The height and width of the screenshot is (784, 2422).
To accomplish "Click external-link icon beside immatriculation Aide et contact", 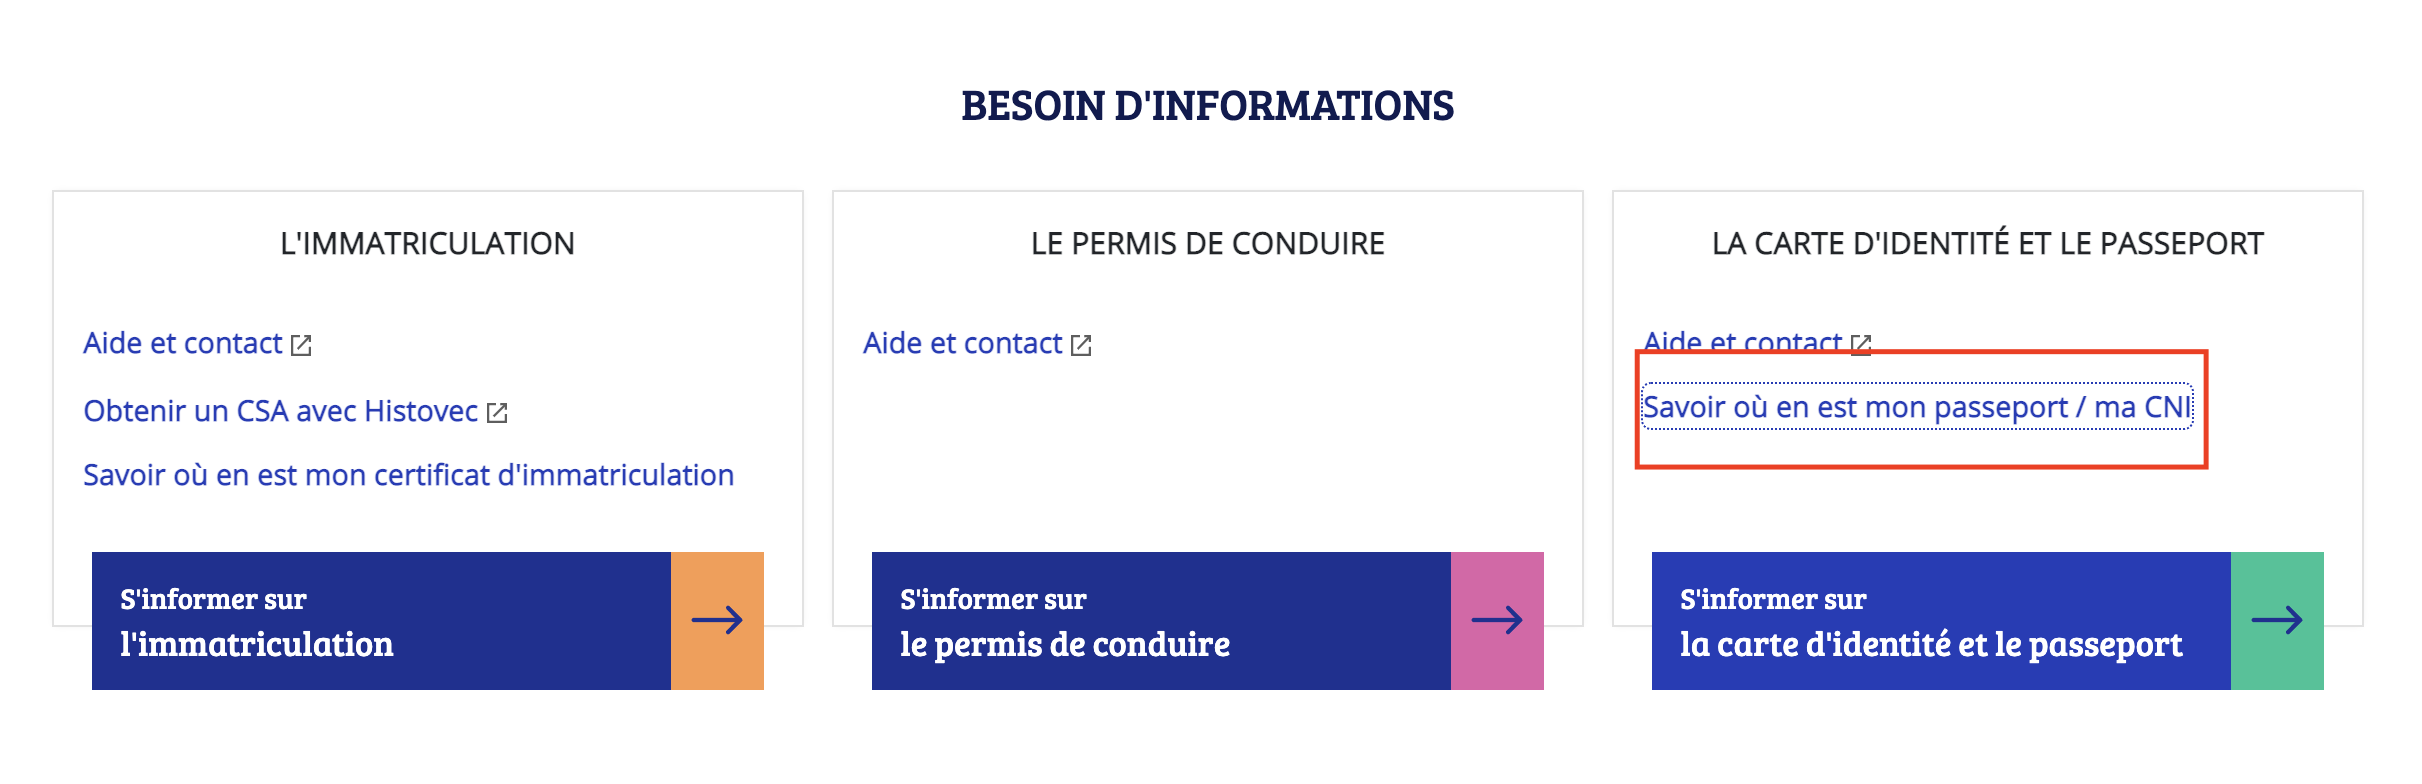I will (301, 345).
